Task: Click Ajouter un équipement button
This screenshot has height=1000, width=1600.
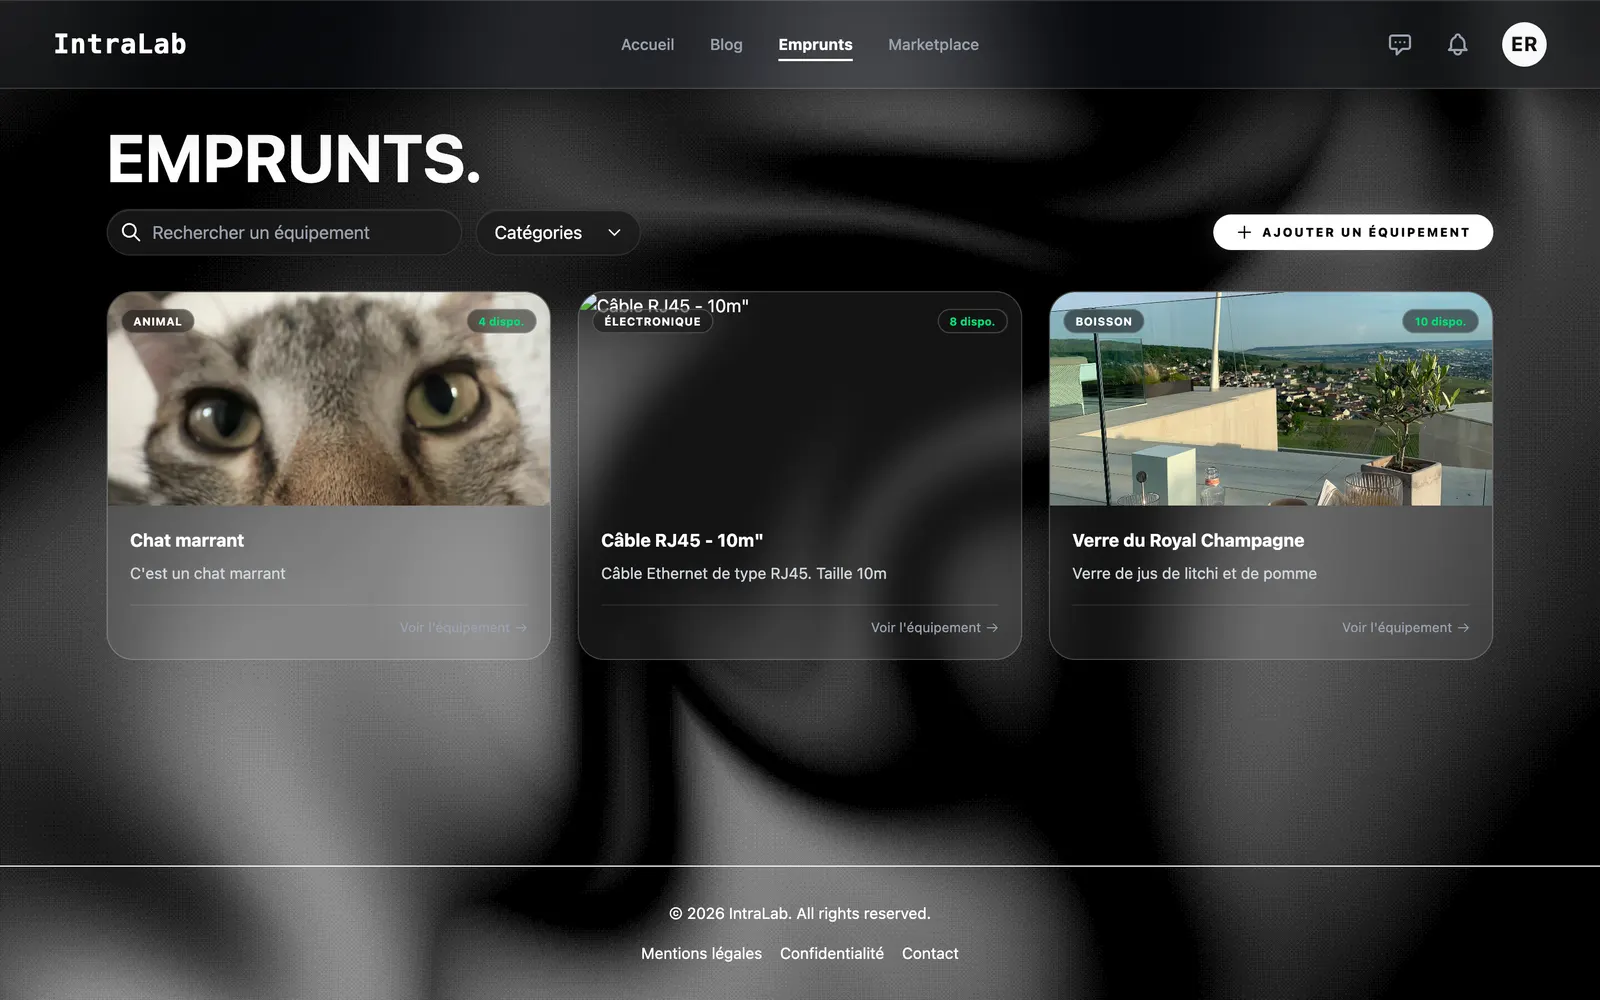Action: (x=1353, y=232)
